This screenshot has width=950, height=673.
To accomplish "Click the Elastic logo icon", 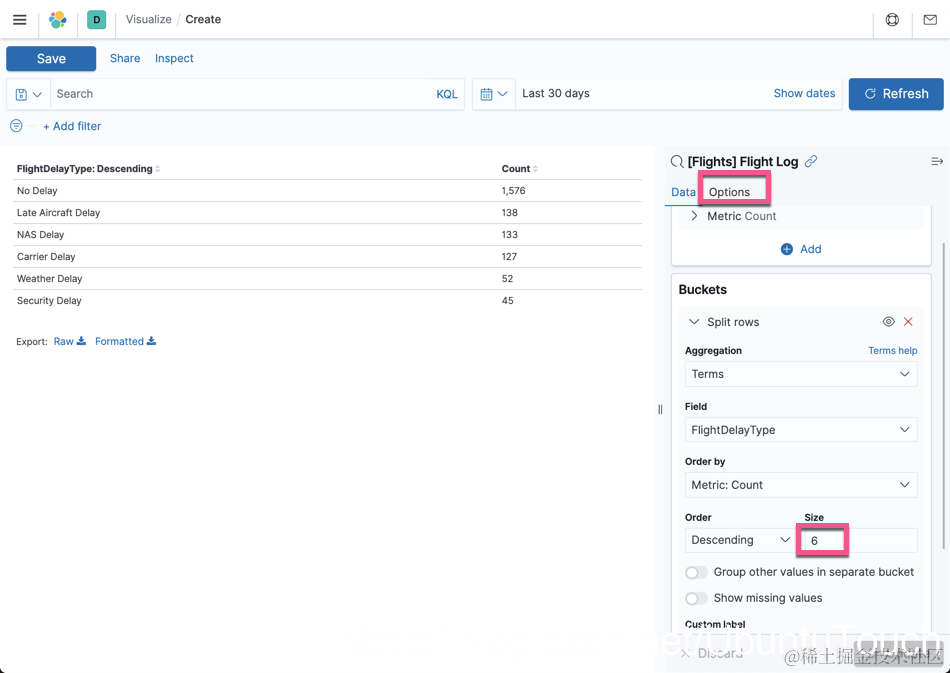I will coord(58,19).
